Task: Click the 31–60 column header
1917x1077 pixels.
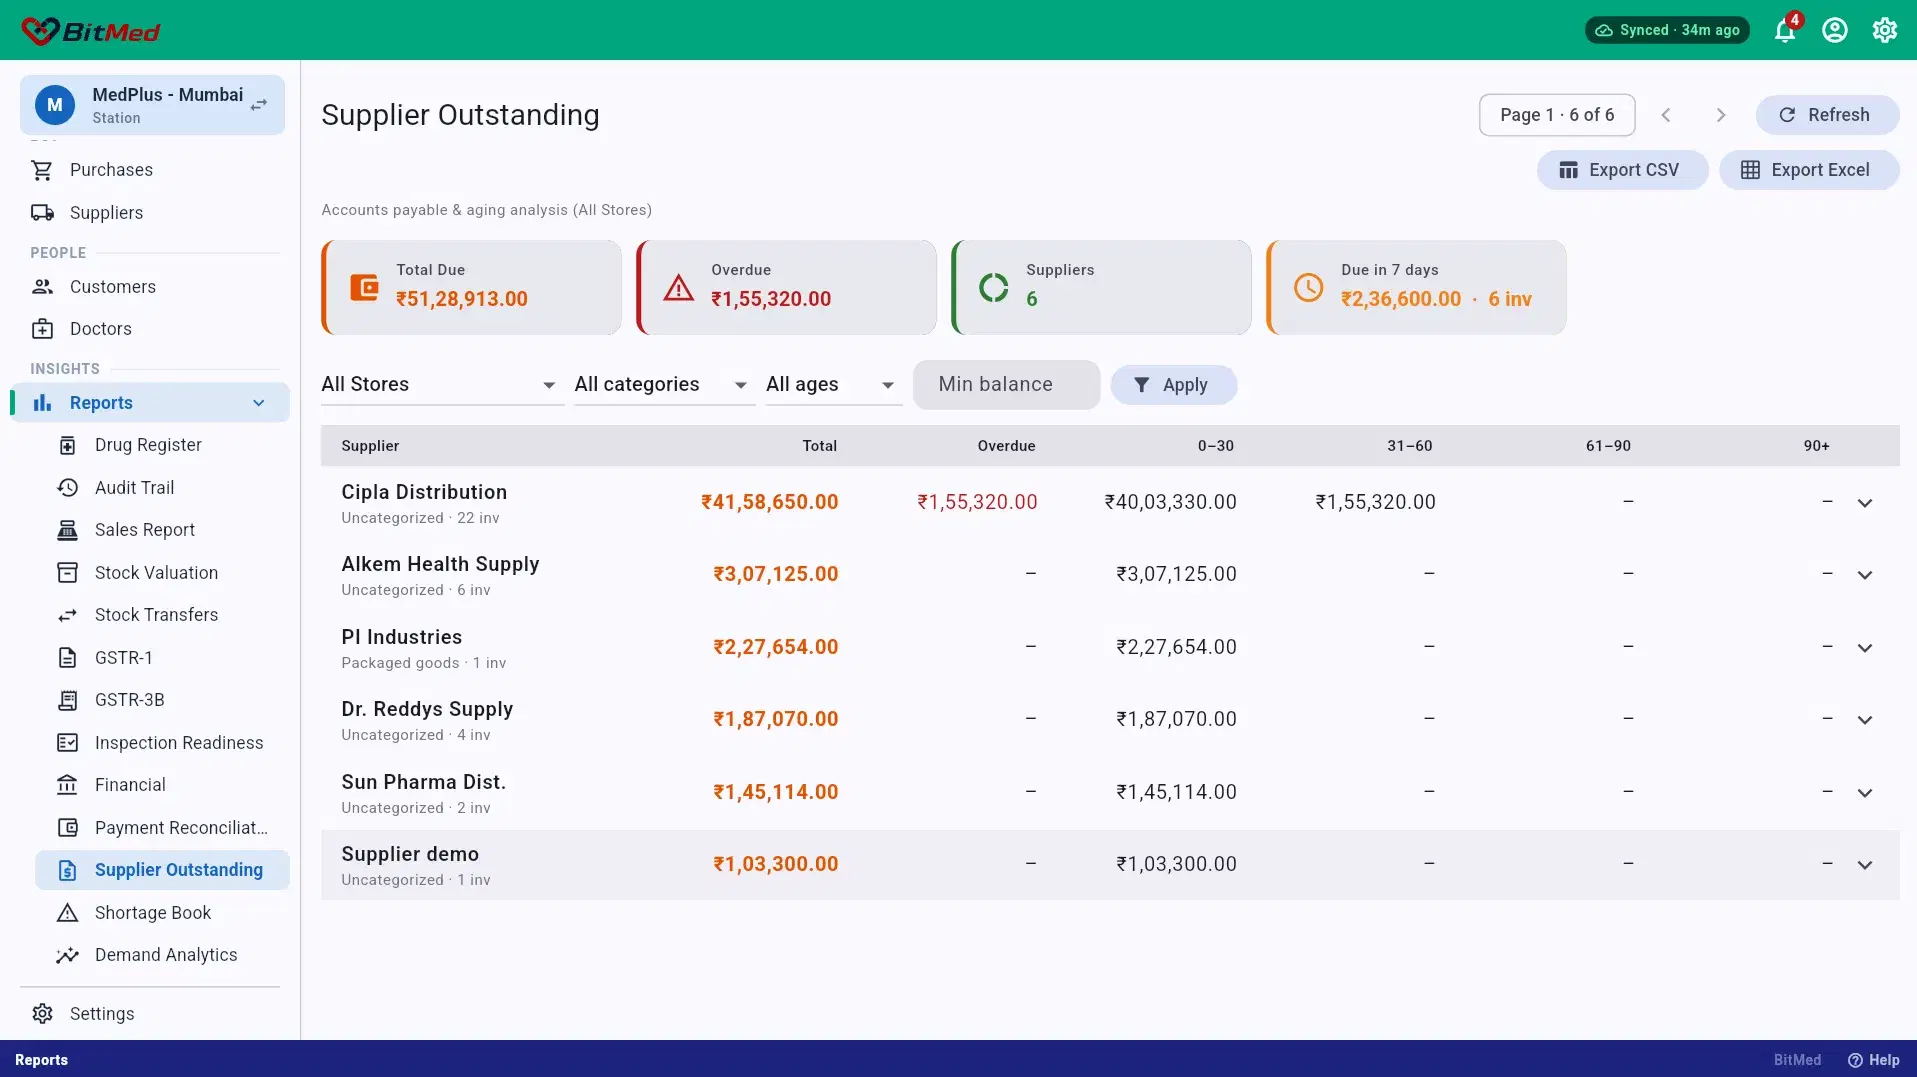Action: click(x=1409, y=446)
